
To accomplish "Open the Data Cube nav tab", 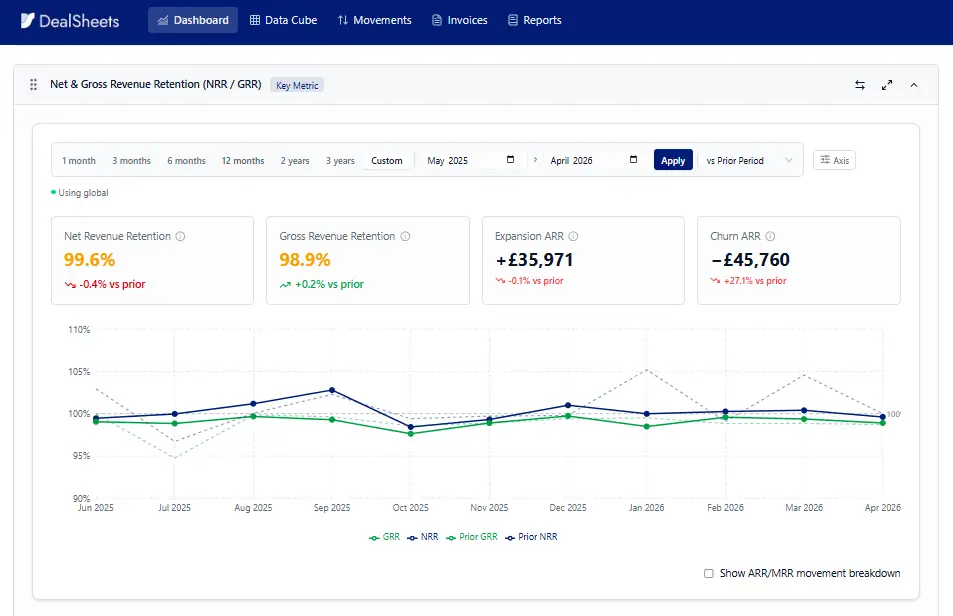I will (283, 20).
